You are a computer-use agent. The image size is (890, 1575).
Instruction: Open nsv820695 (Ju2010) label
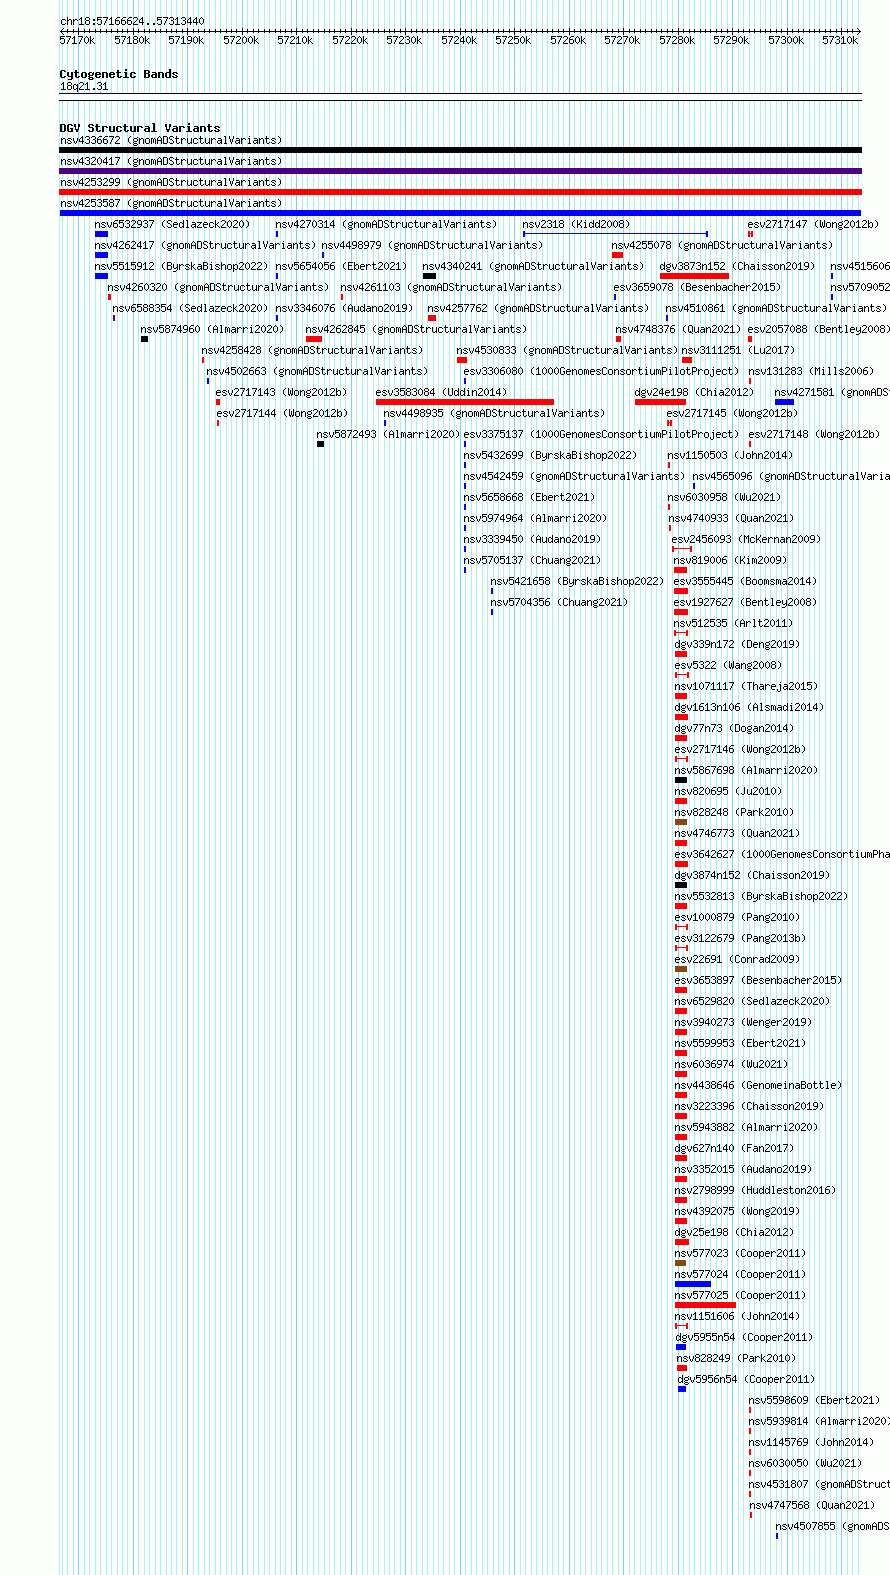(729, 791)
